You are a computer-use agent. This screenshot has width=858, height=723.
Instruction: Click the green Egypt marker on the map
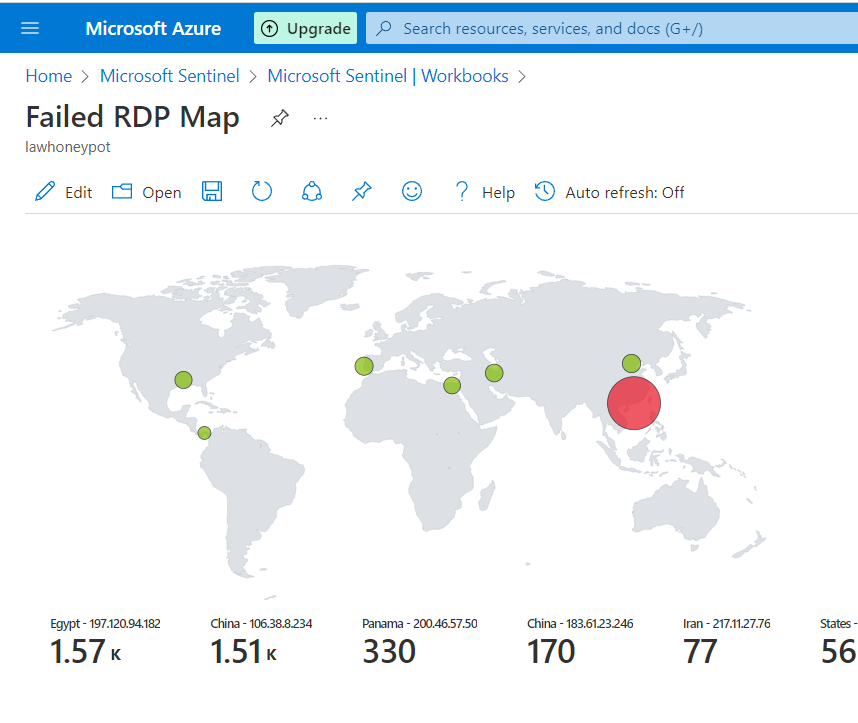point(452,385)
